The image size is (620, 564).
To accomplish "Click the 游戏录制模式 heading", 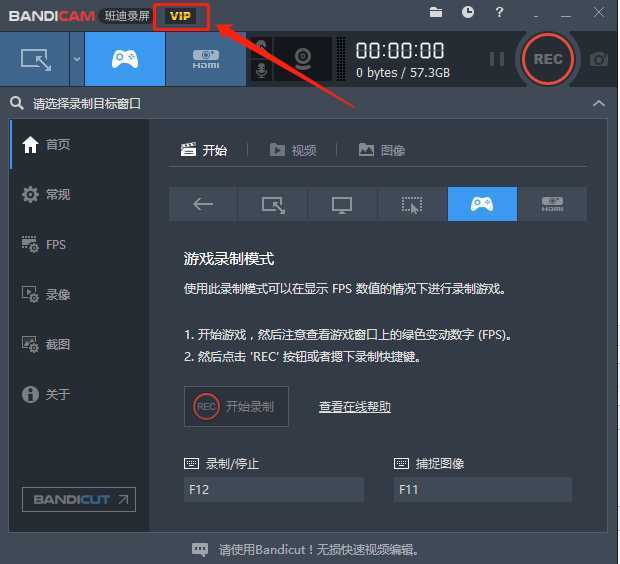I will (229, 259).
